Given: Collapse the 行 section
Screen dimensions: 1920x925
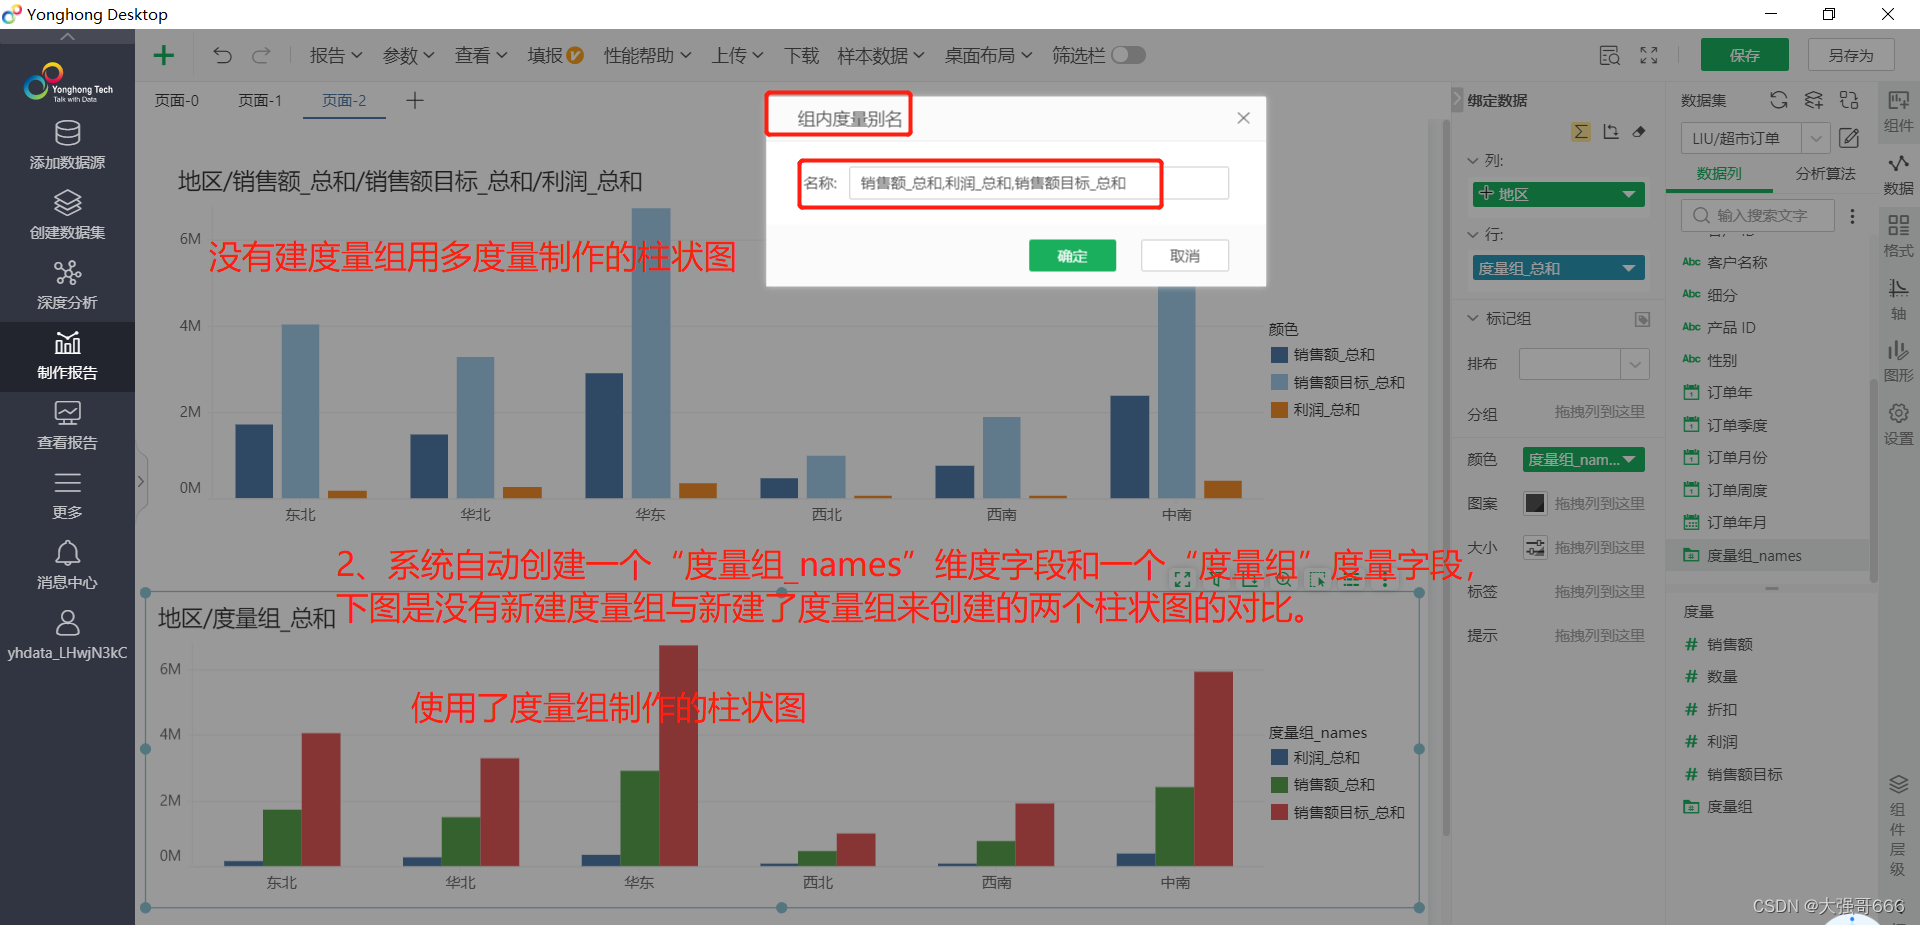Looking at the screenshot, I should (1473, 234).
